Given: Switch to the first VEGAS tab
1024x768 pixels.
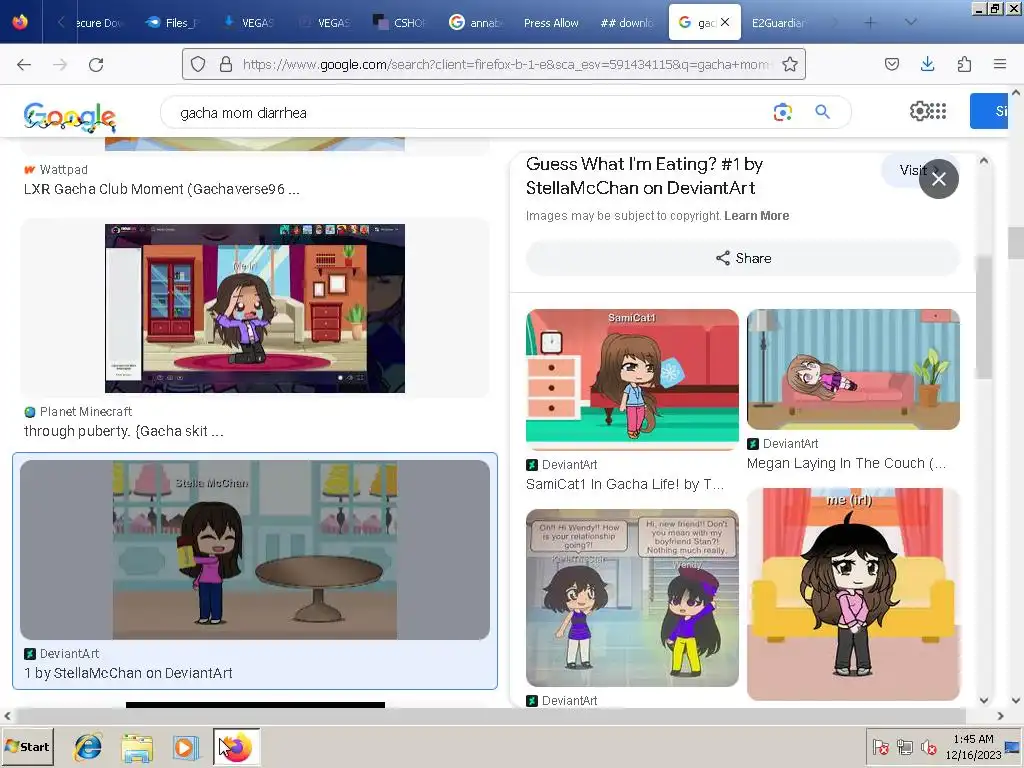Looking at the screenshot, I should click(x=249, y=22).
